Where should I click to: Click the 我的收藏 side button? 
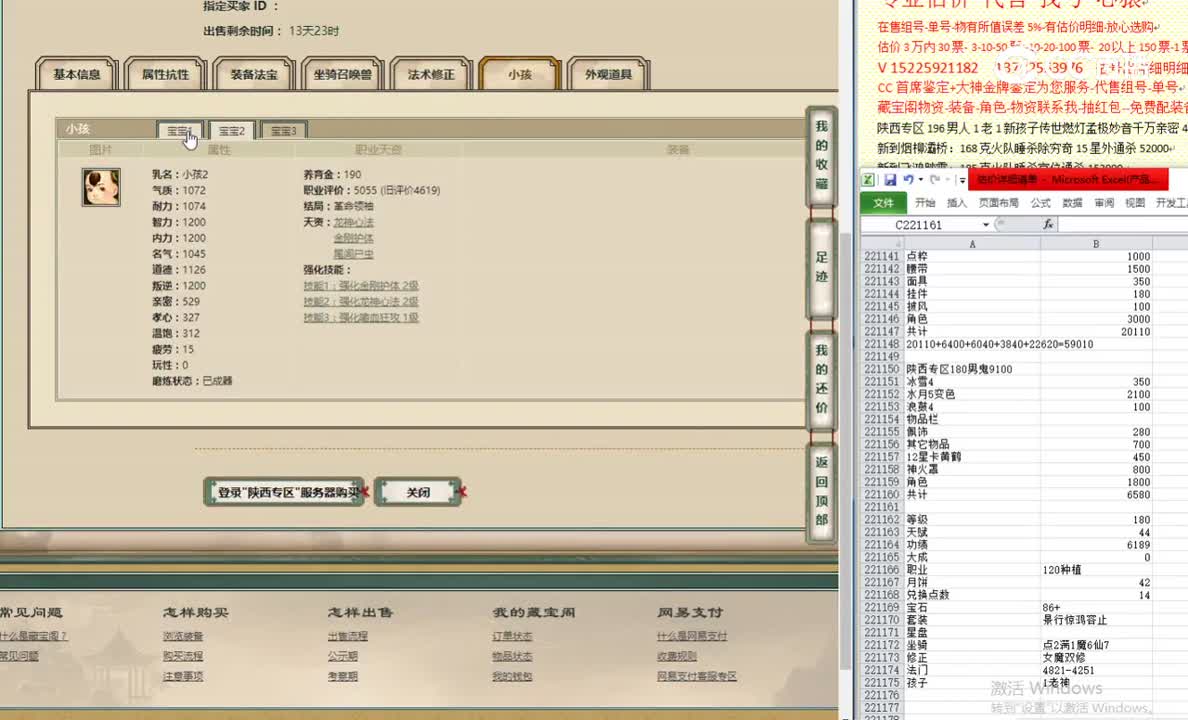(821, 155)
